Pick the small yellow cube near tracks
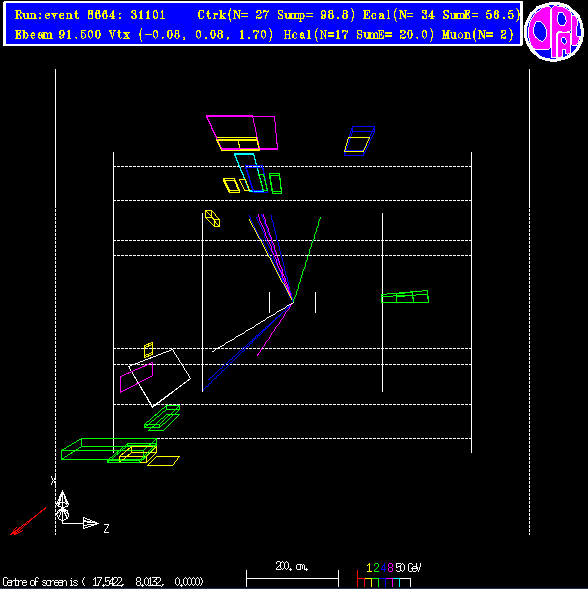 click(x=212, y=218)
